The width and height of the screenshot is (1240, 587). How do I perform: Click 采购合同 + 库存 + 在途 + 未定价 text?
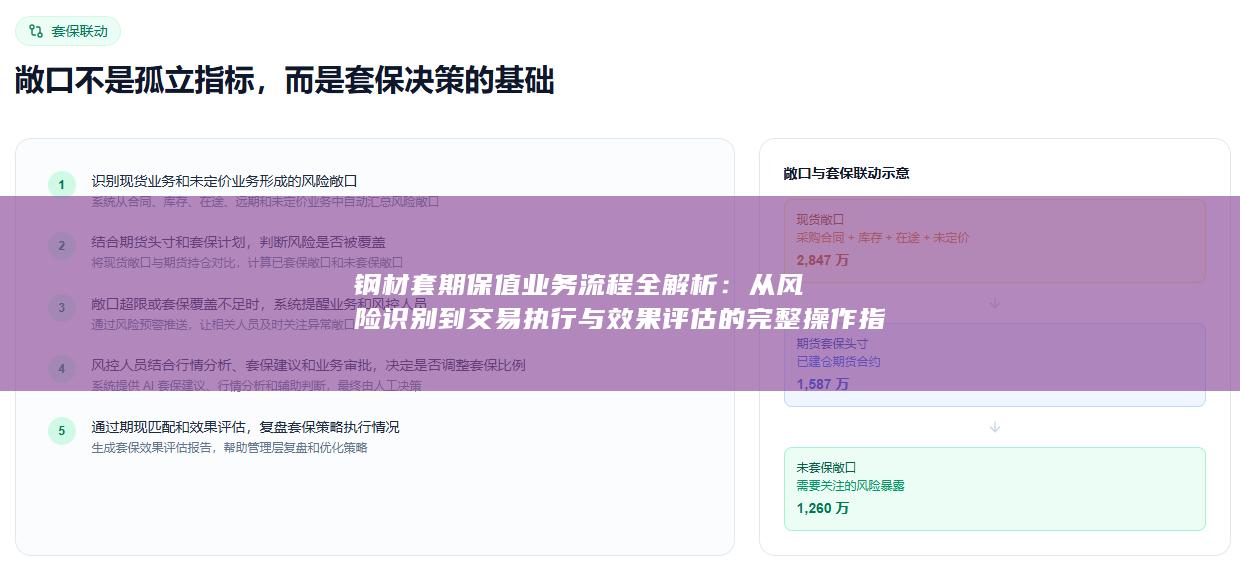(x=882, y=238)
